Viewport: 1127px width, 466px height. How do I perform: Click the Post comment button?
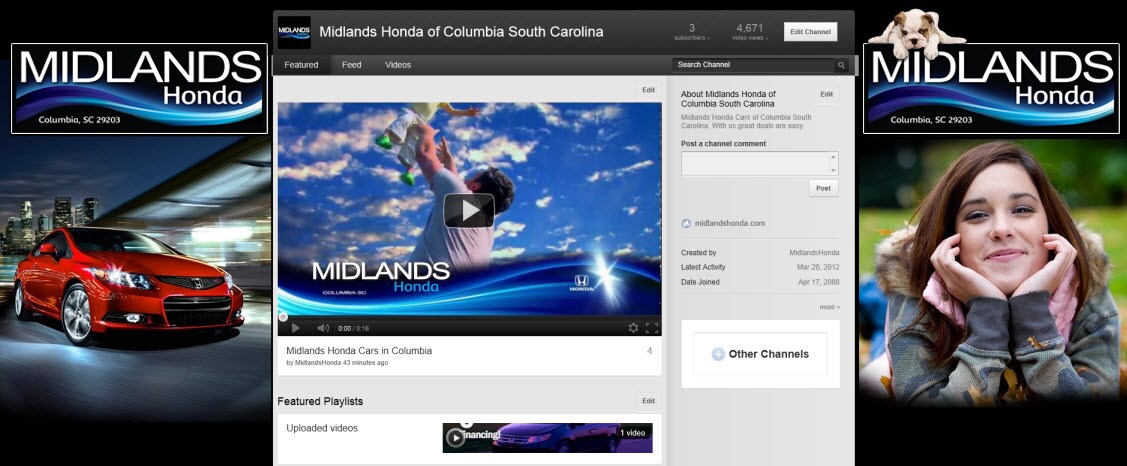coord(823,188)
